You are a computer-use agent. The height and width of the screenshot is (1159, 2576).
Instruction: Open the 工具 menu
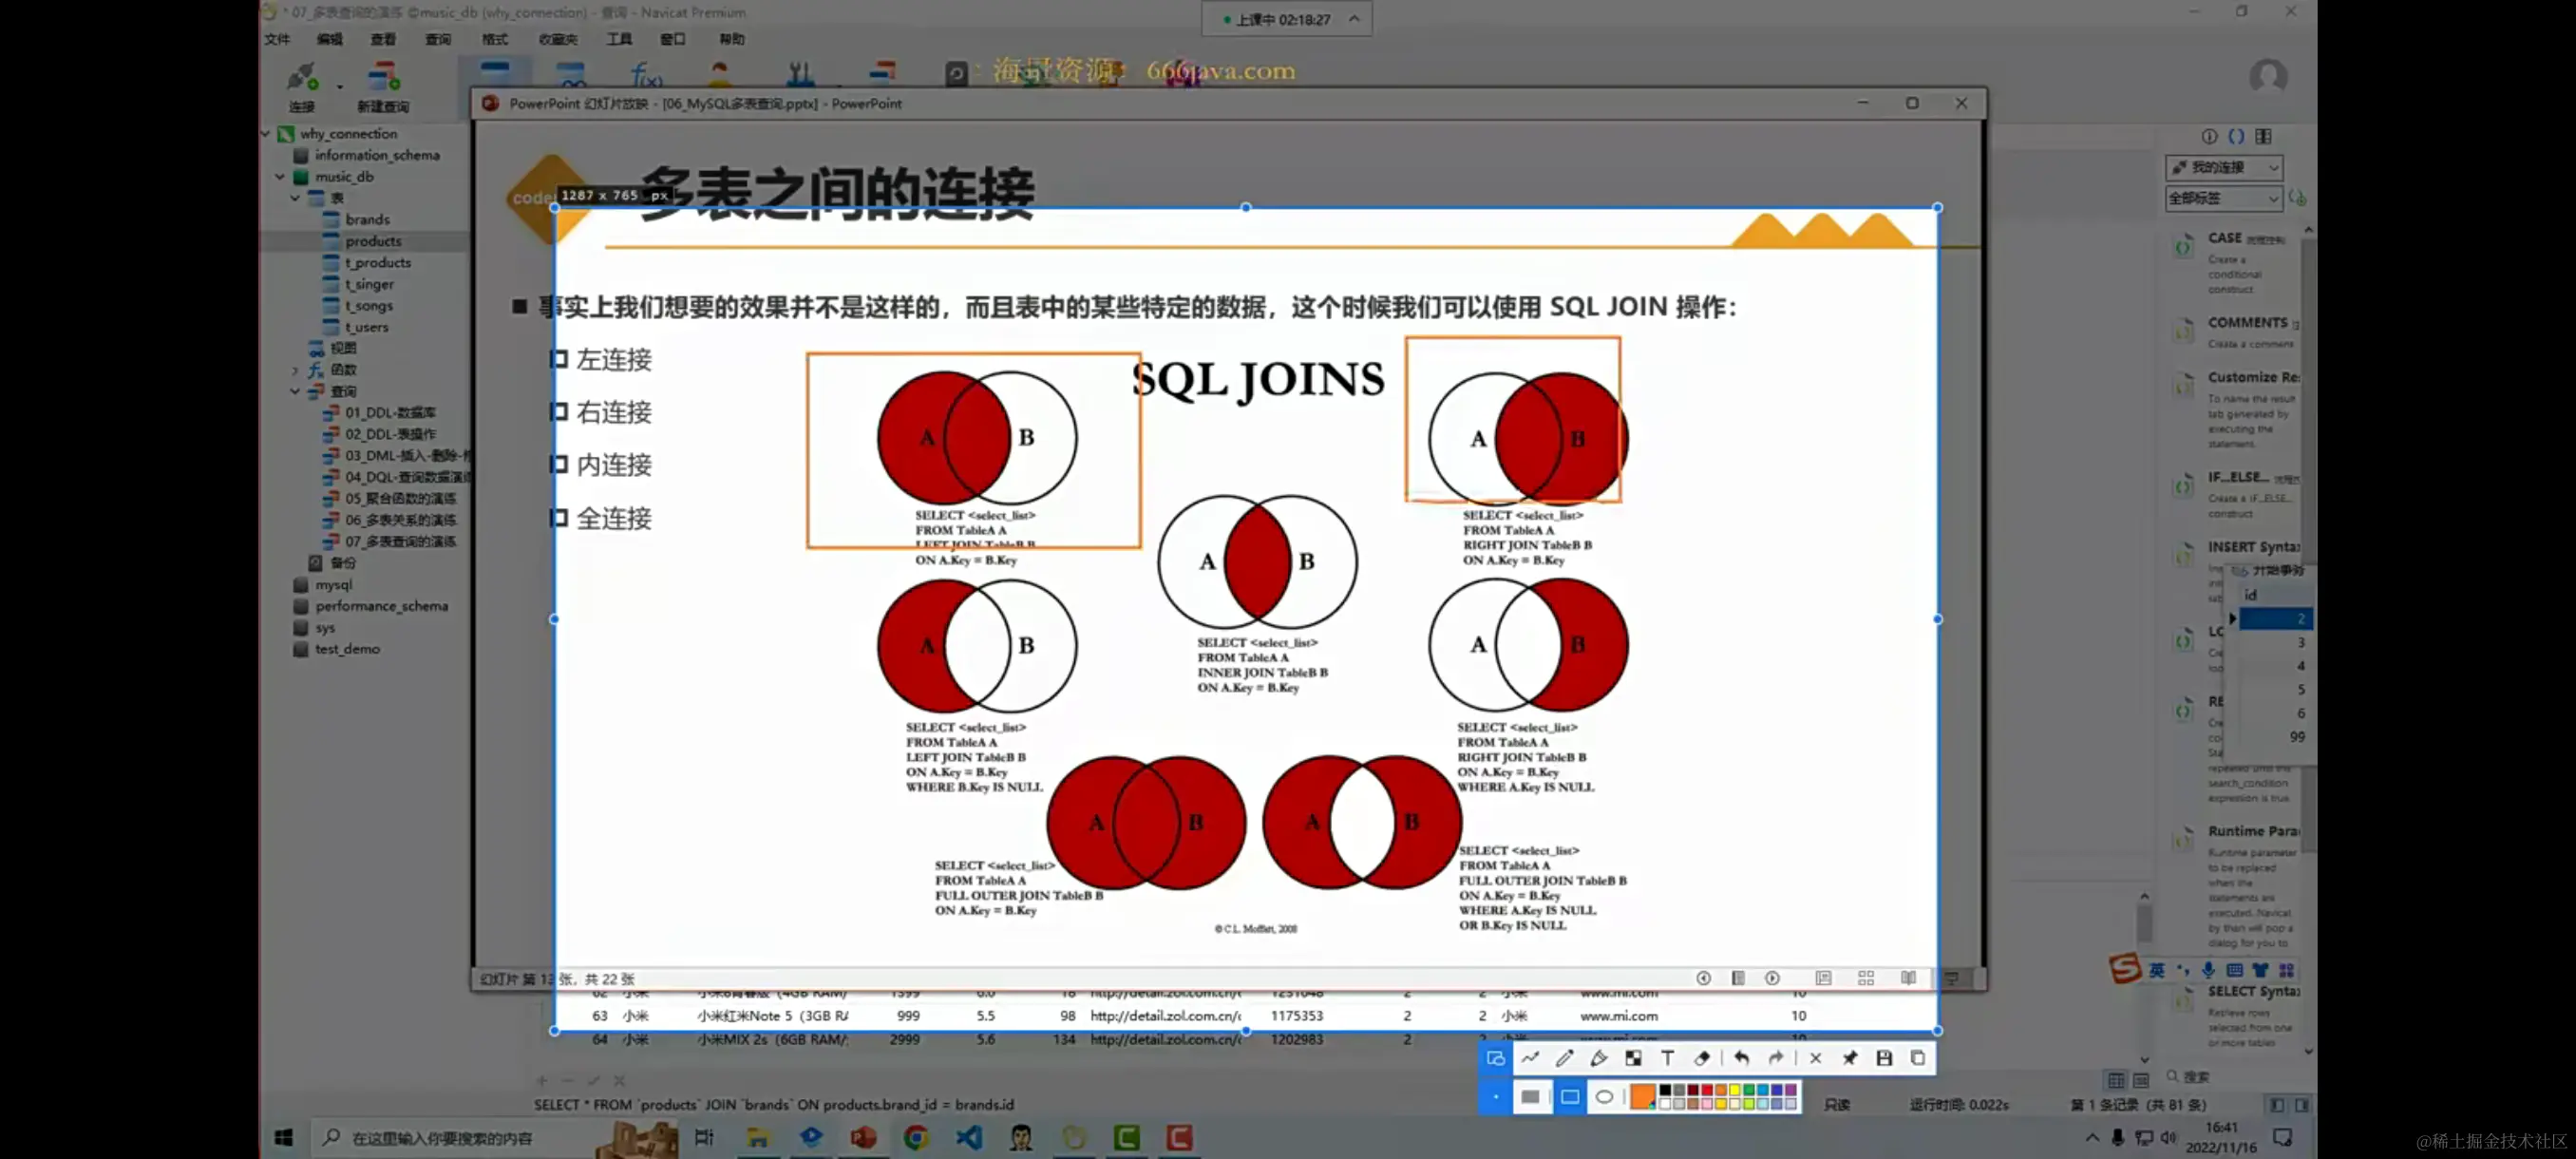coord(618,39)
